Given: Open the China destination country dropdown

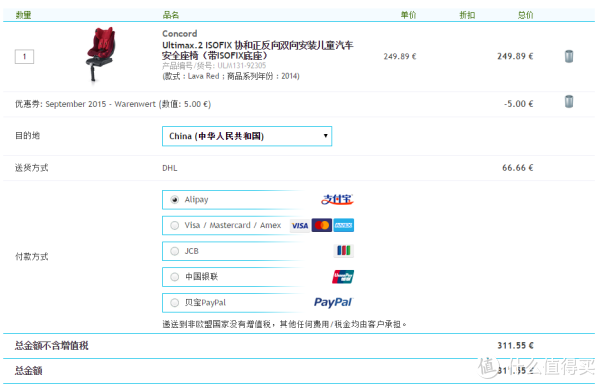Looking at the screenshot, I should [x=247, y=136].
